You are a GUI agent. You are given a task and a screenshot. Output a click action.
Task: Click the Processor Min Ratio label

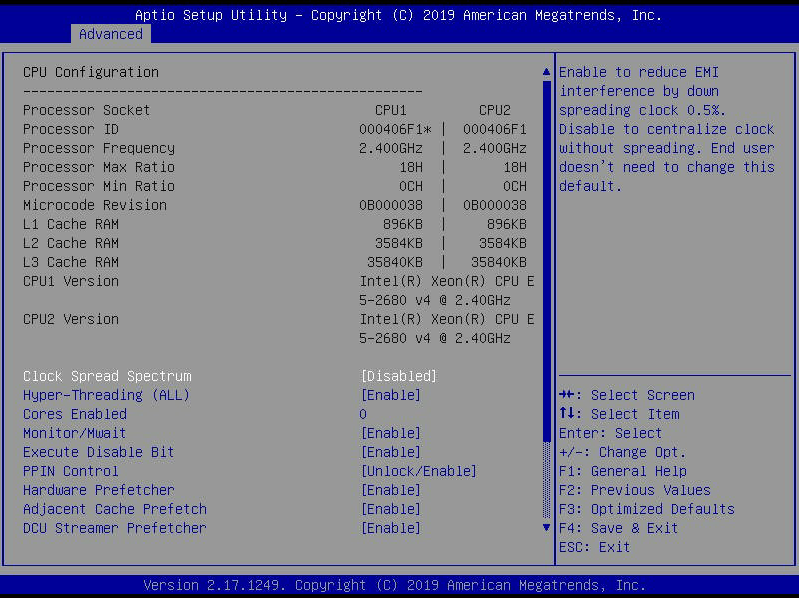(99, 186)
